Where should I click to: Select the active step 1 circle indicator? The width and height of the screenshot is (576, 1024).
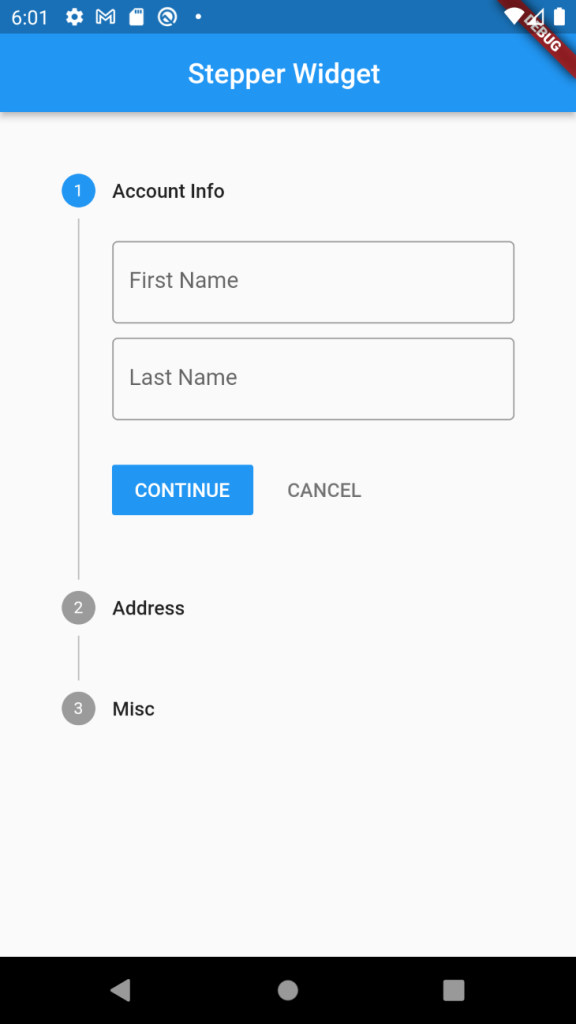tap(78, 190)
